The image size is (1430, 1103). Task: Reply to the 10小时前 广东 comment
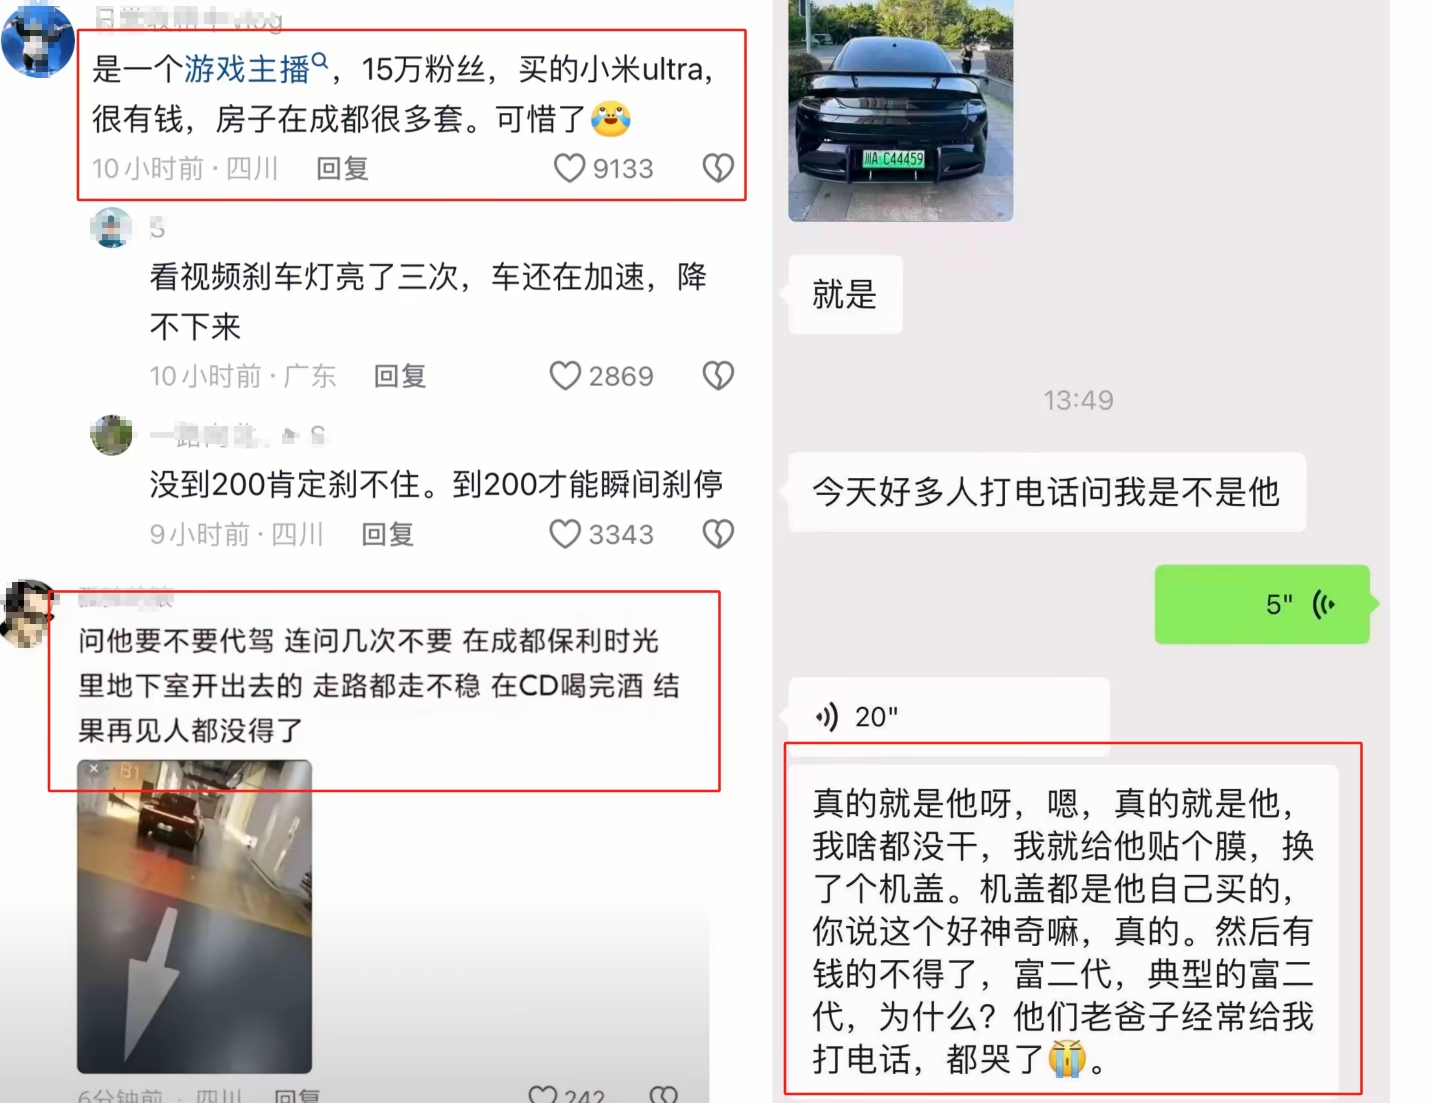tap(399, 377)
